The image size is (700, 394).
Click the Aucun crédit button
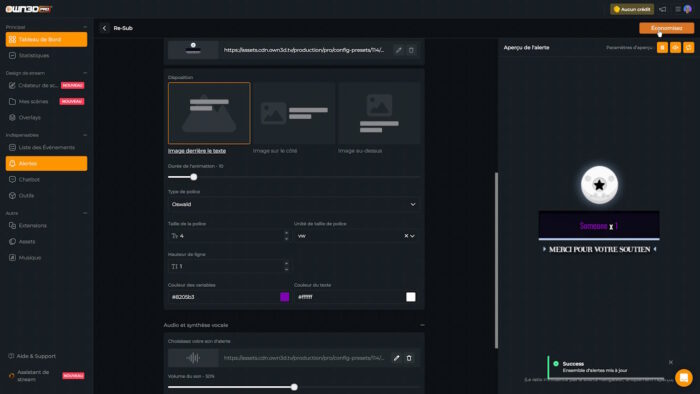point(632,9)
